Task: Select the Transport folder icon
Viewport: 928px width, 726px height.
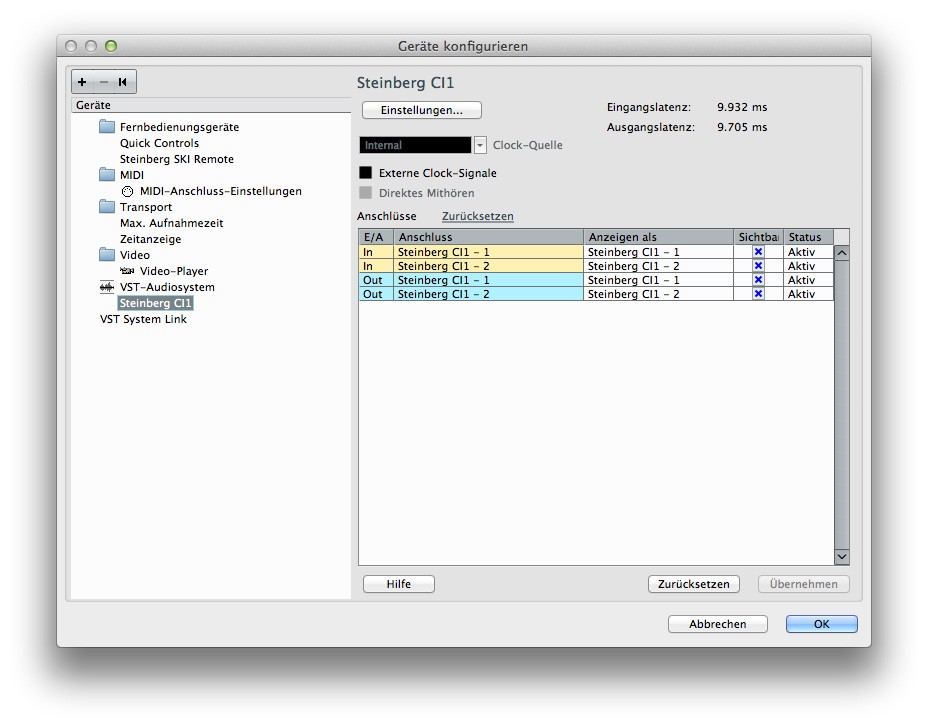Action: 107,206
